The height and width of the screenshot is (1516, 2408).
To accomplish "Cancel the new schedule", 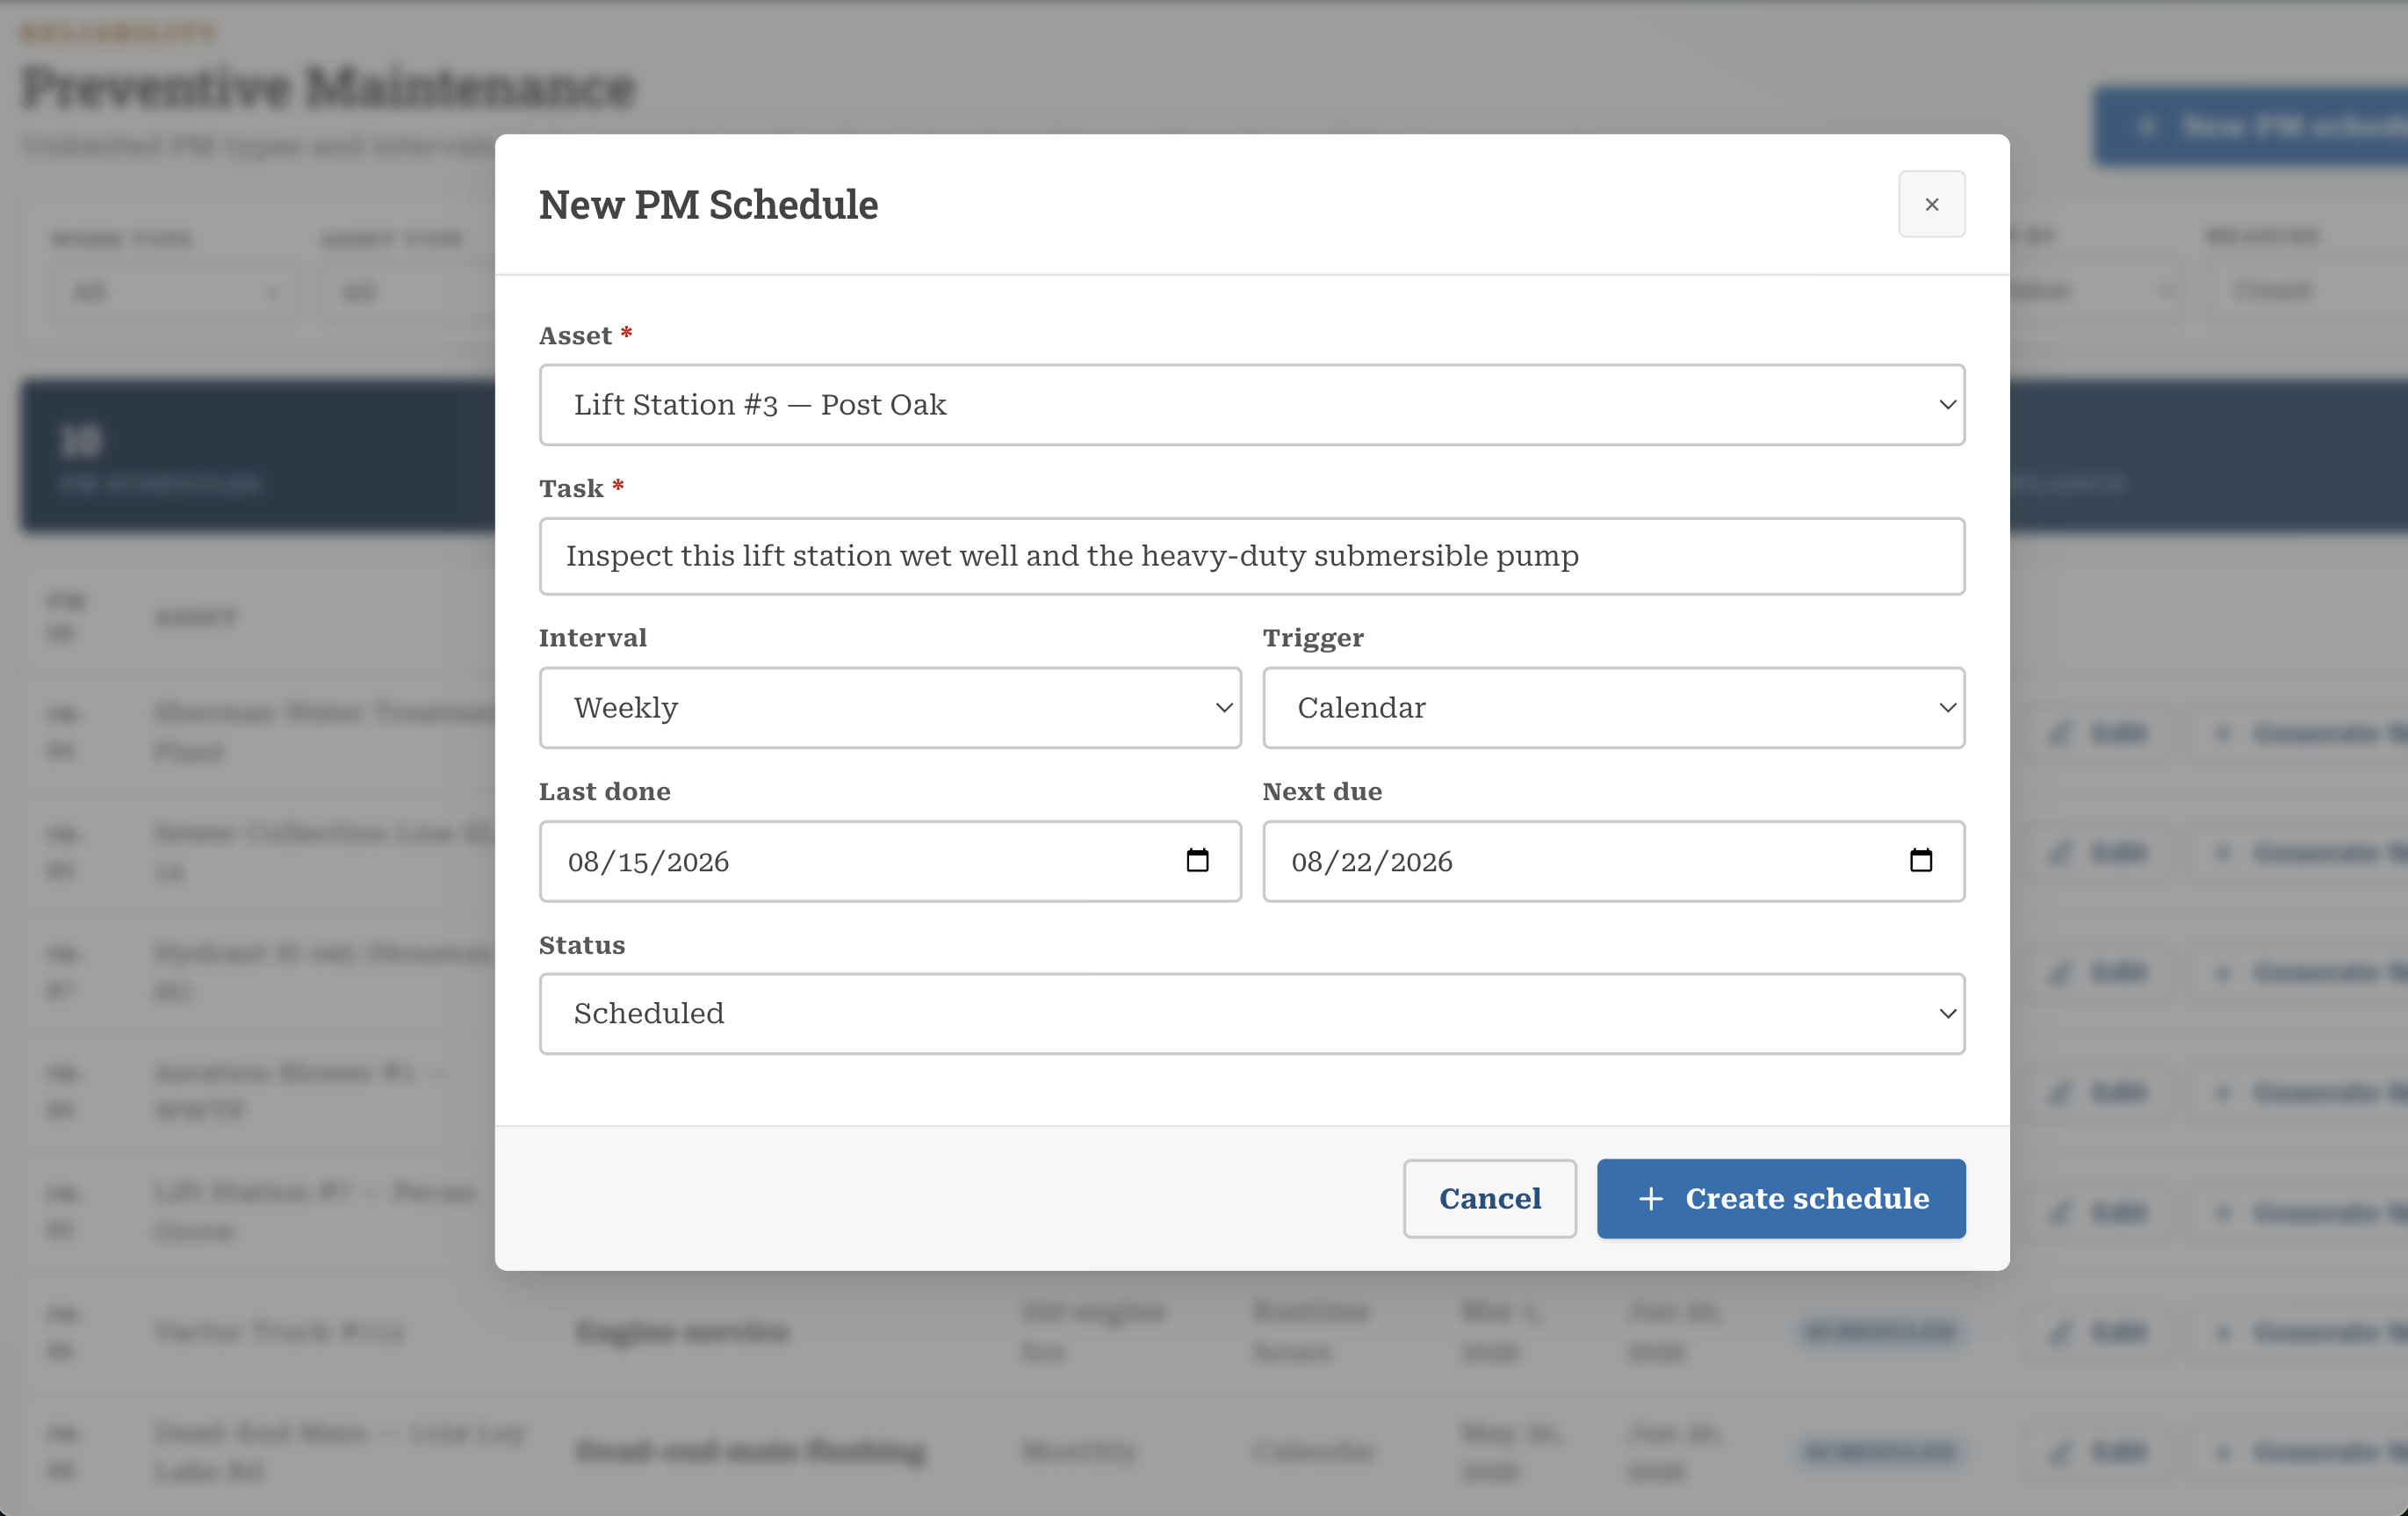I will pyautogui.click(x=1489, y=1198).
